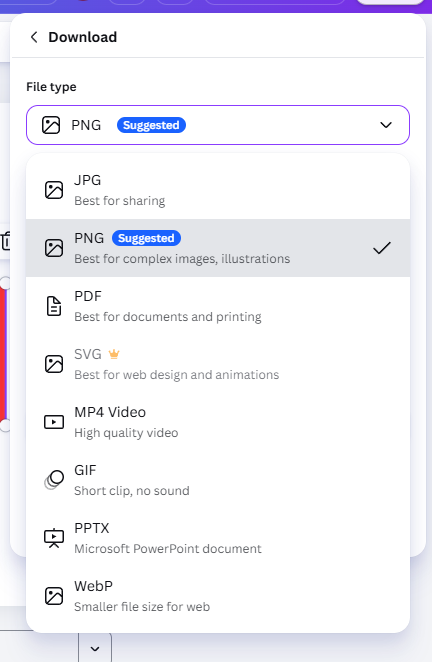Click the Suggested badge in the File type field
The image size is (432, 662).
(151, 125)
